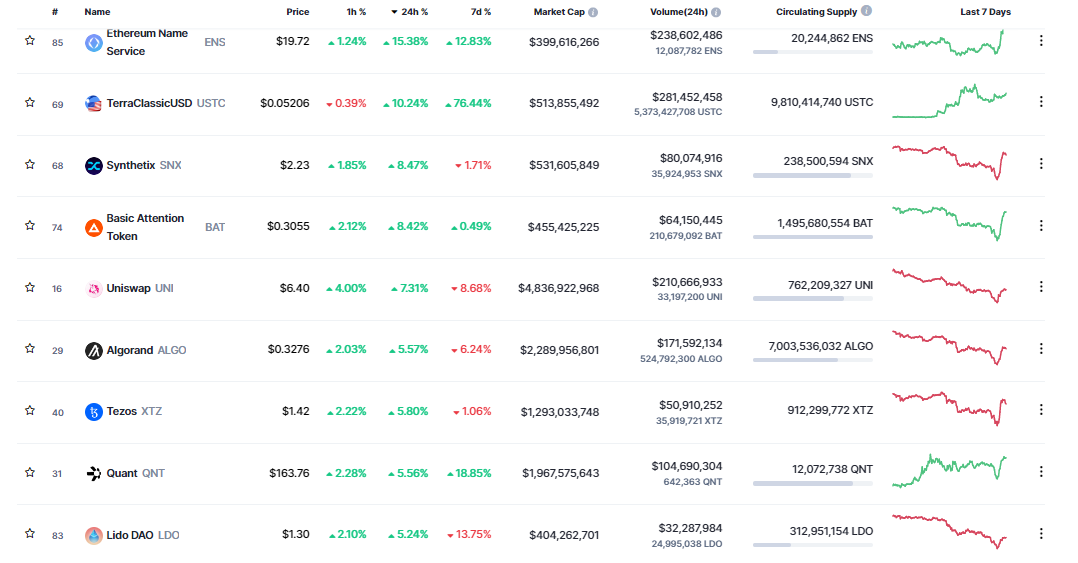Click the TerraClassicUSD 7-day price chart
This screenshot has width=1078, height=563.
[x=950, y=102]
